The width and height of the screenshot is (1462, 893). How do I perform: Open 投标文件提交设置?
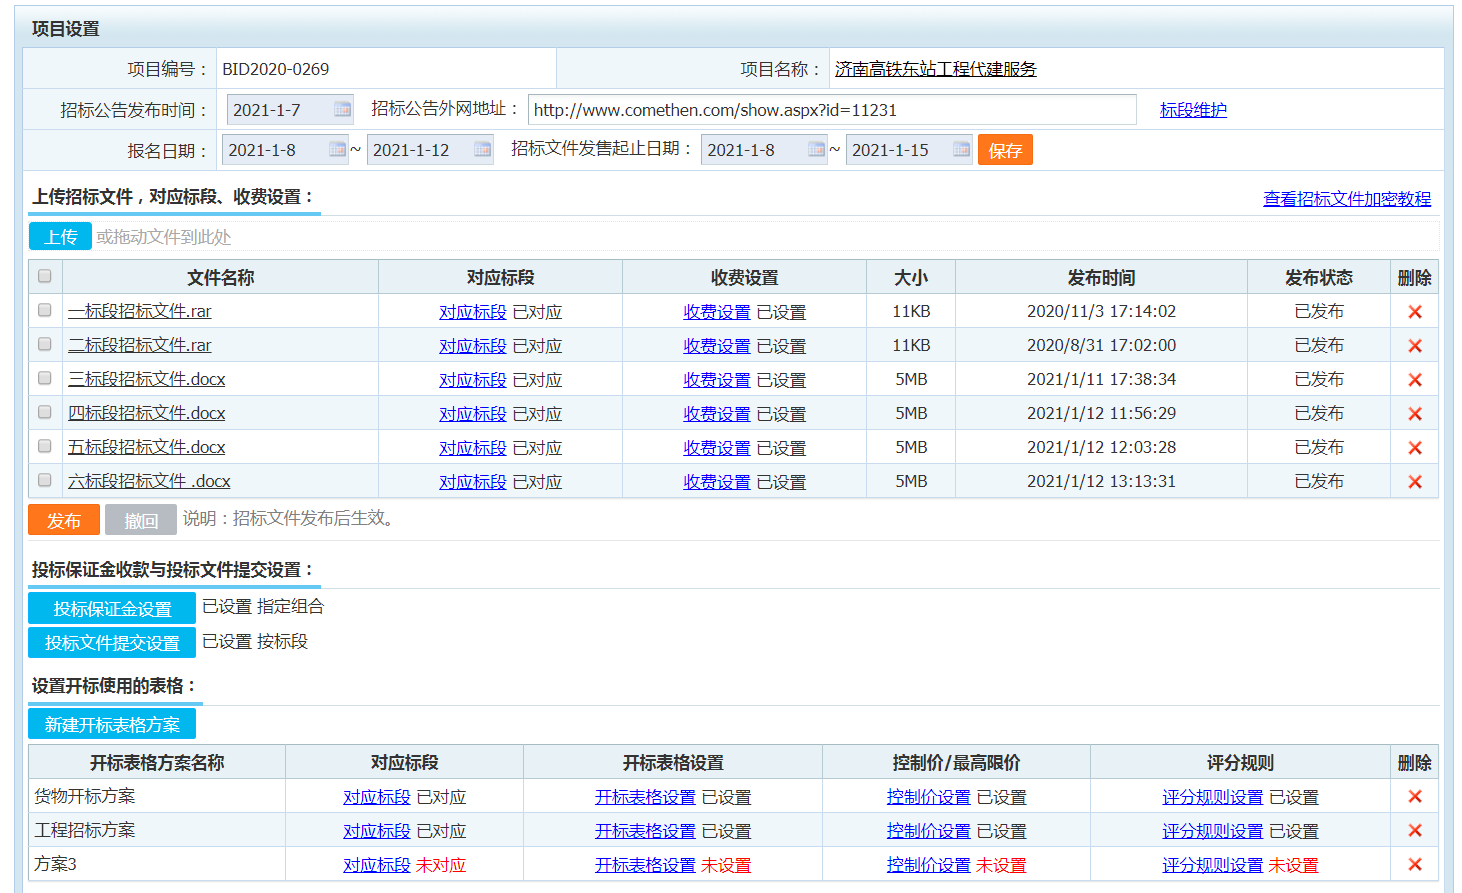[112, 642]
